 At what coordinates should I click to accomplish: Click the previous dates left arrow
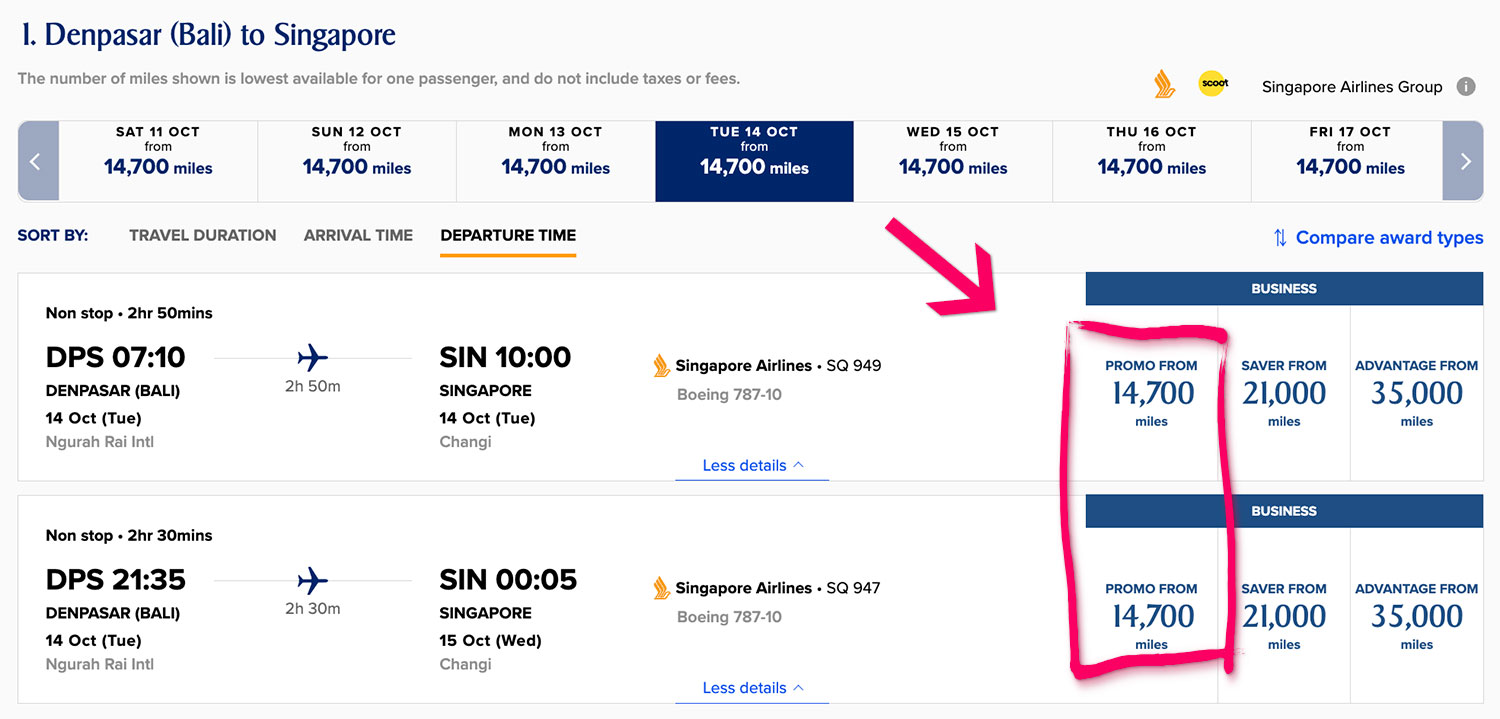[37, 161]
